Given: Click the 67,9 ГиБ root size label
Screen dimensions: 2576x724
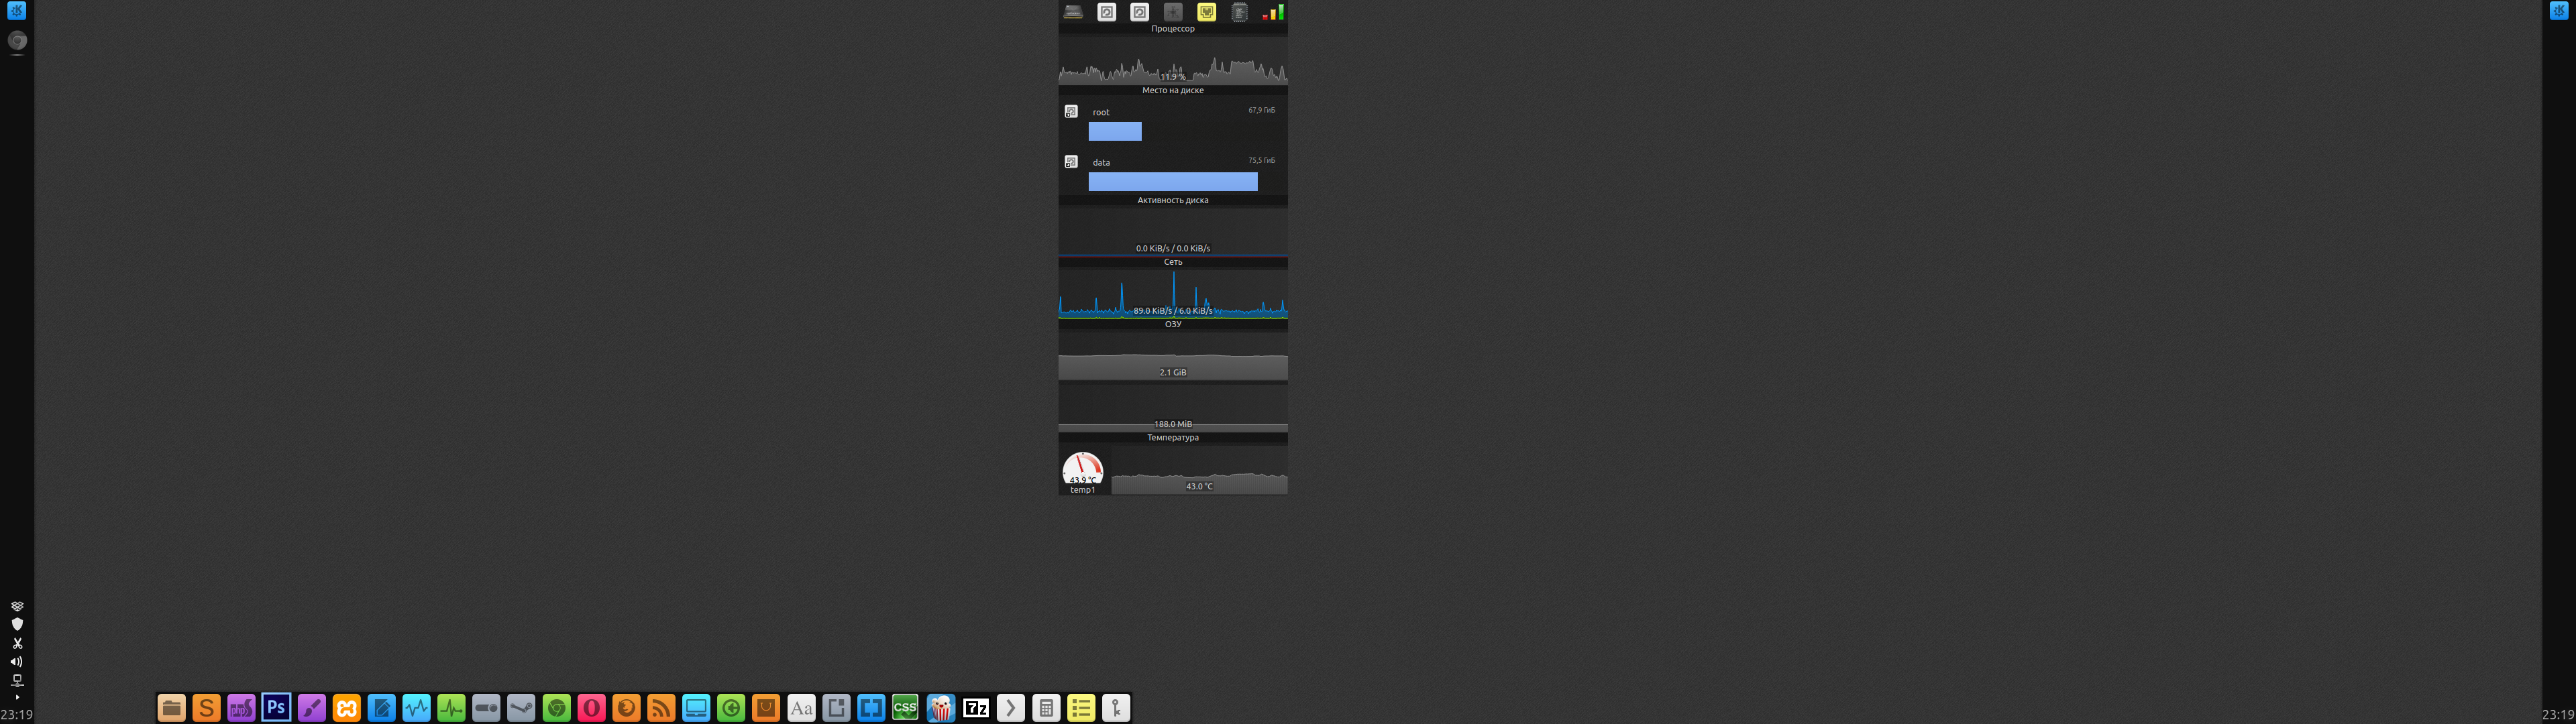Looking at the screenshot, I should (1261, 110).
